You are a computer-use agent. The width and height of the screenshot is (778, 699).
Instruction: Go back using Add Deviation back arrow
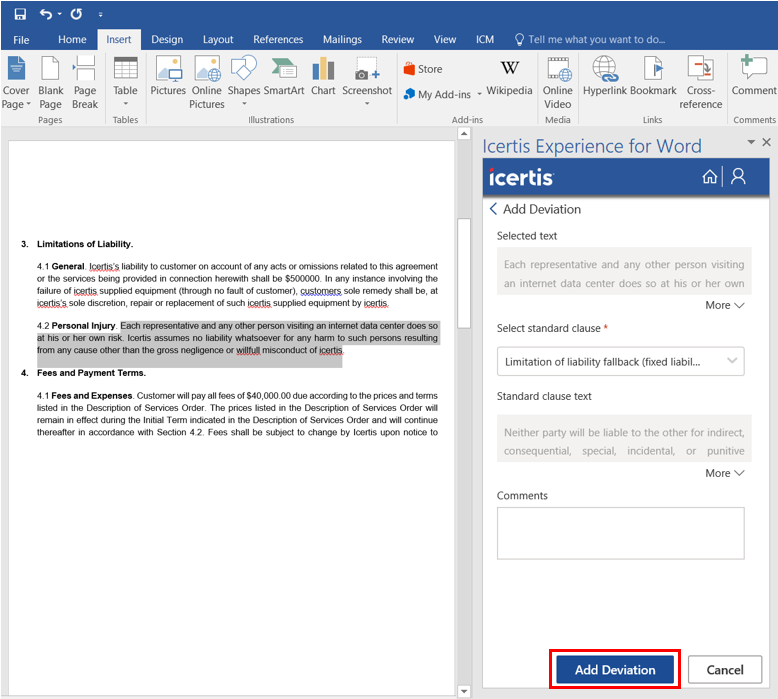(x=493, y=209)
